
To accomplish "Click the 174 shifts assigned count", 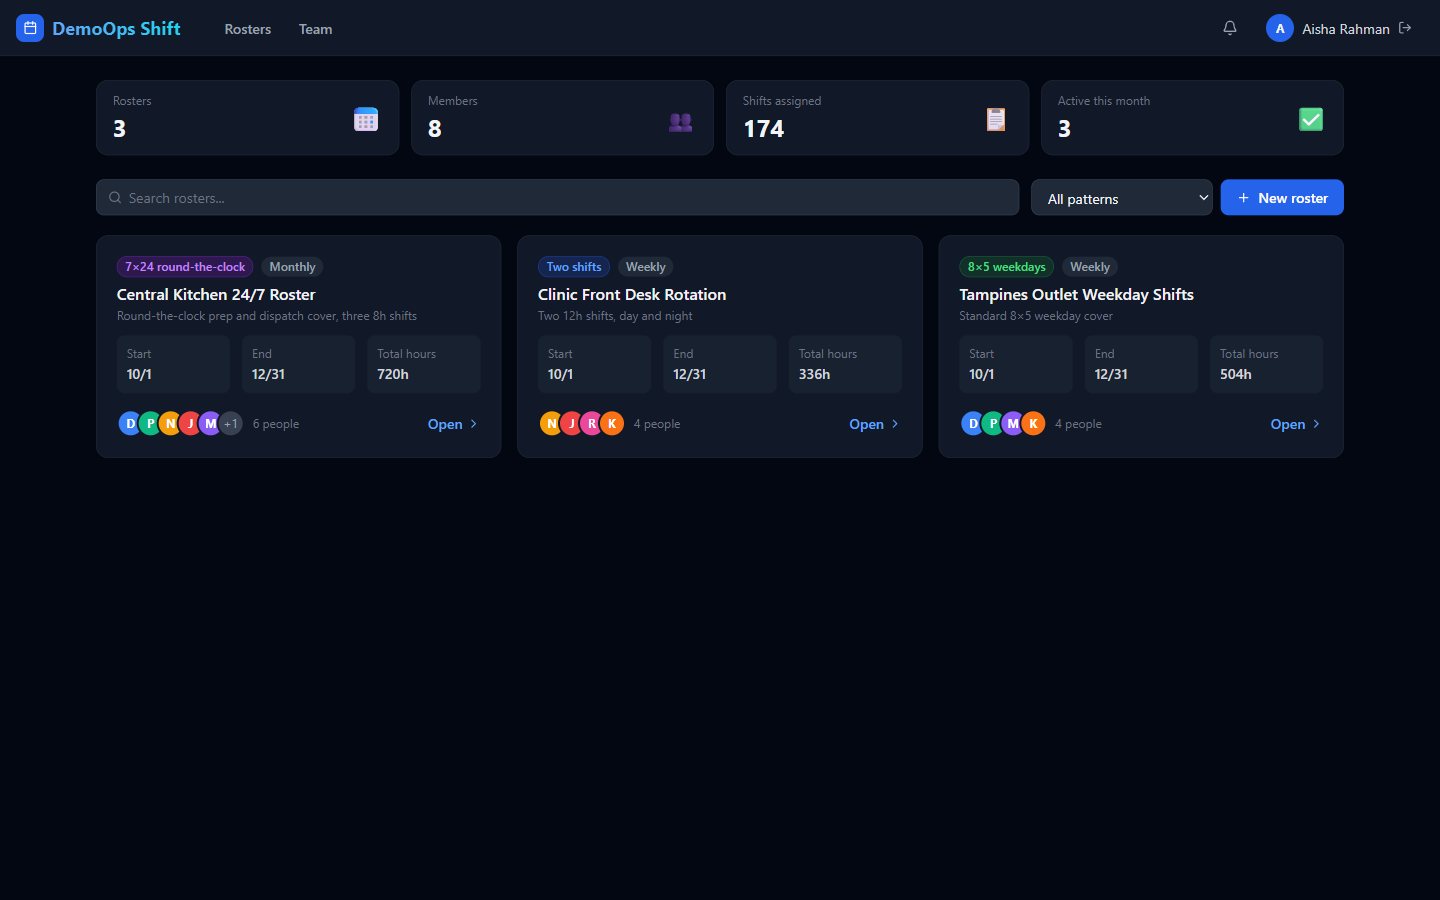I will point(764,129).
